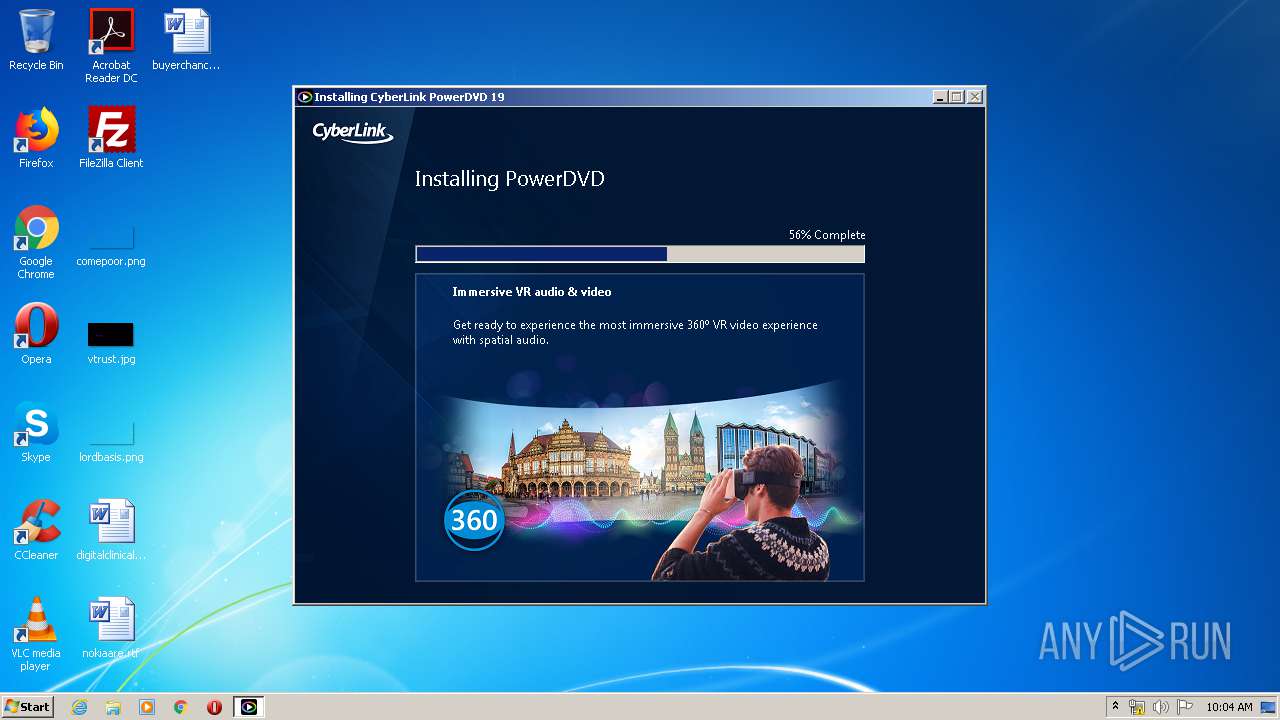Open the volume tray icon
The width and height of the screenshot is (1280, 720).
tap(1161, 707)
